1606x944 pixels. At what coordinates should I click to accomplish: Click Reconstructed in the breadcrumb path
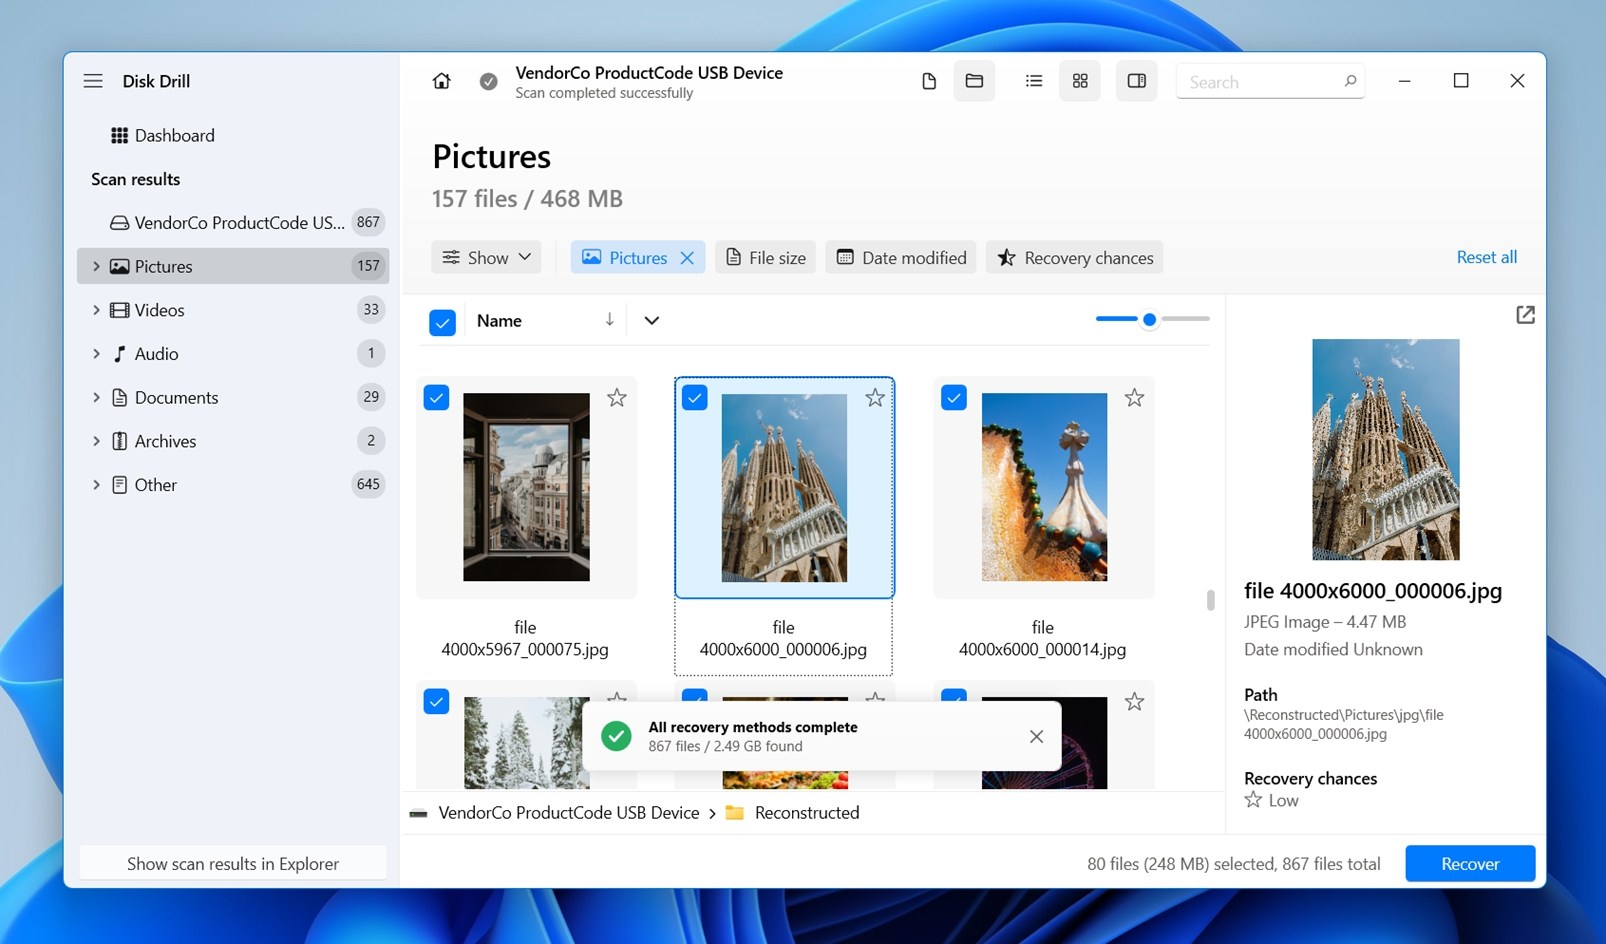(x=807, y=813)
